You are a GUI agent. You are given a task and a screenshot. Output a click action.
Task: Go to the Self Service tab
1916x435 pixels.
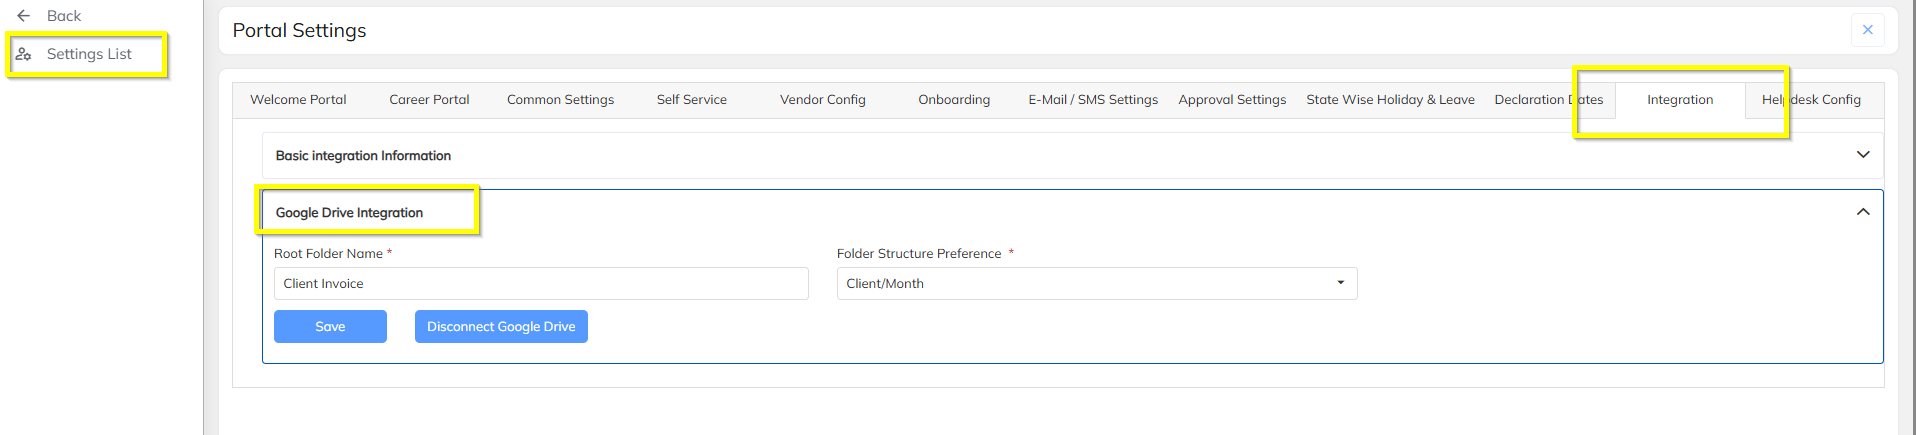coord(691,100)
